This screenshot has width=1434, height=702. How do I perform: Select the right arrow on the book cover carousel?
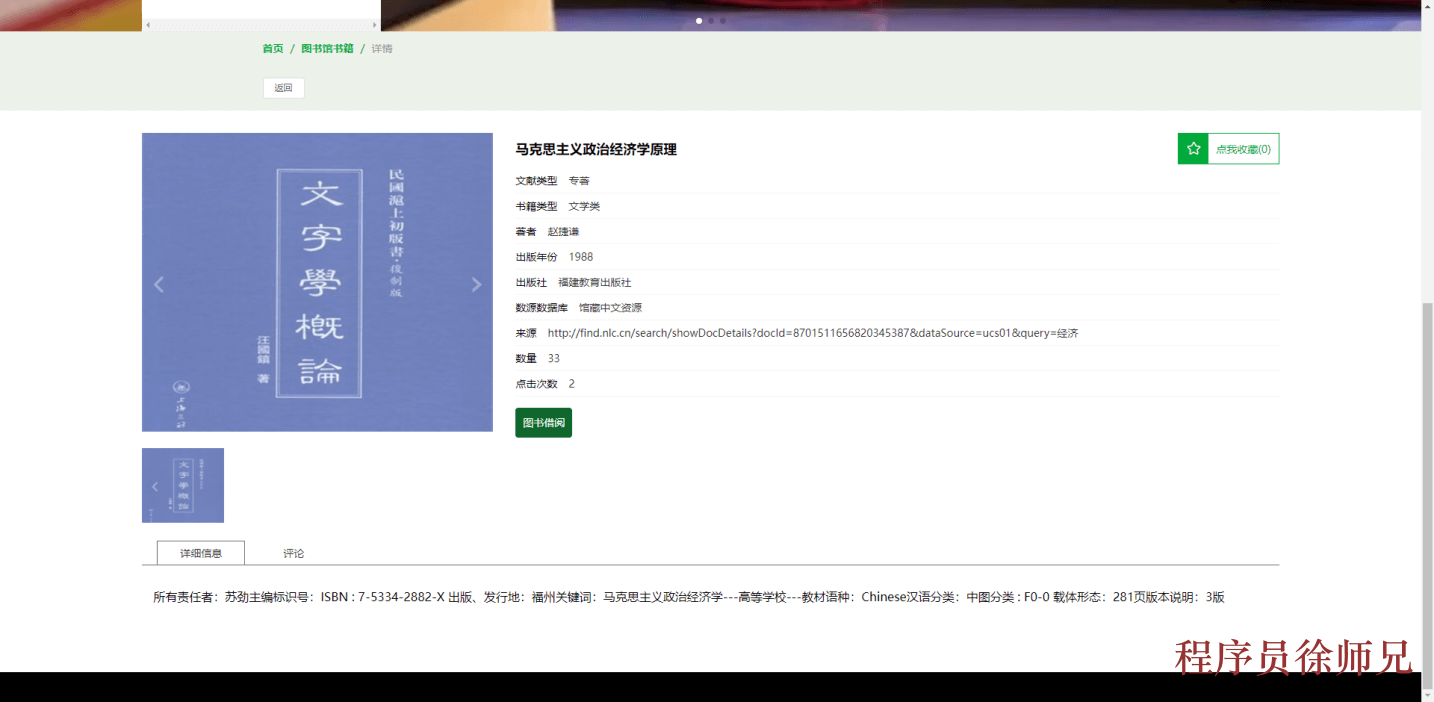point(476,283)
